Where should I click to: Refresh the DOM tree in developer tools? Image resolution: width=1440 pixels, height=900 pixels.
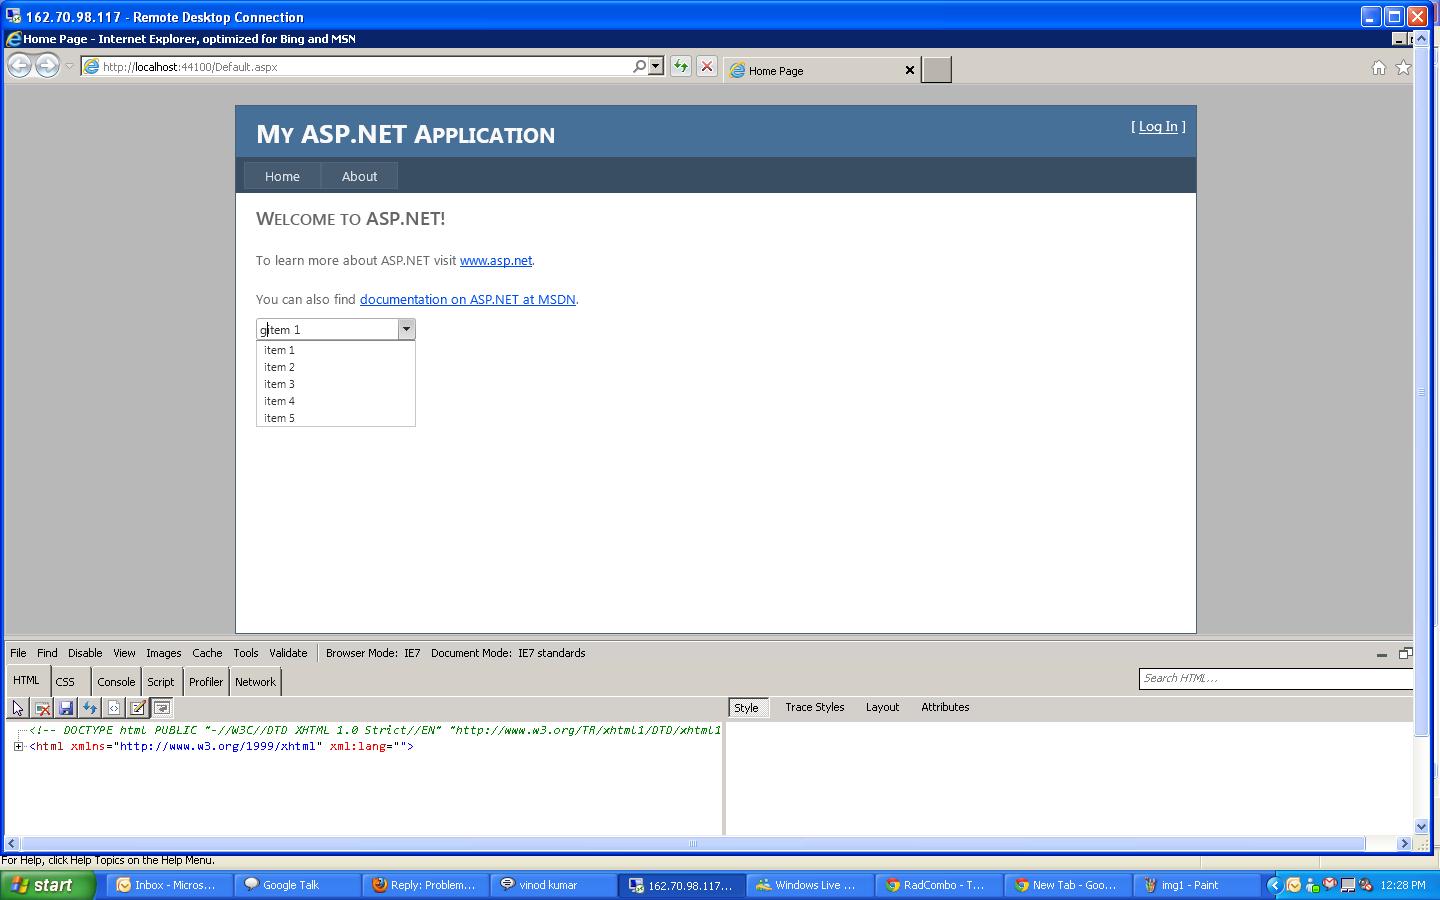[90, 708]
